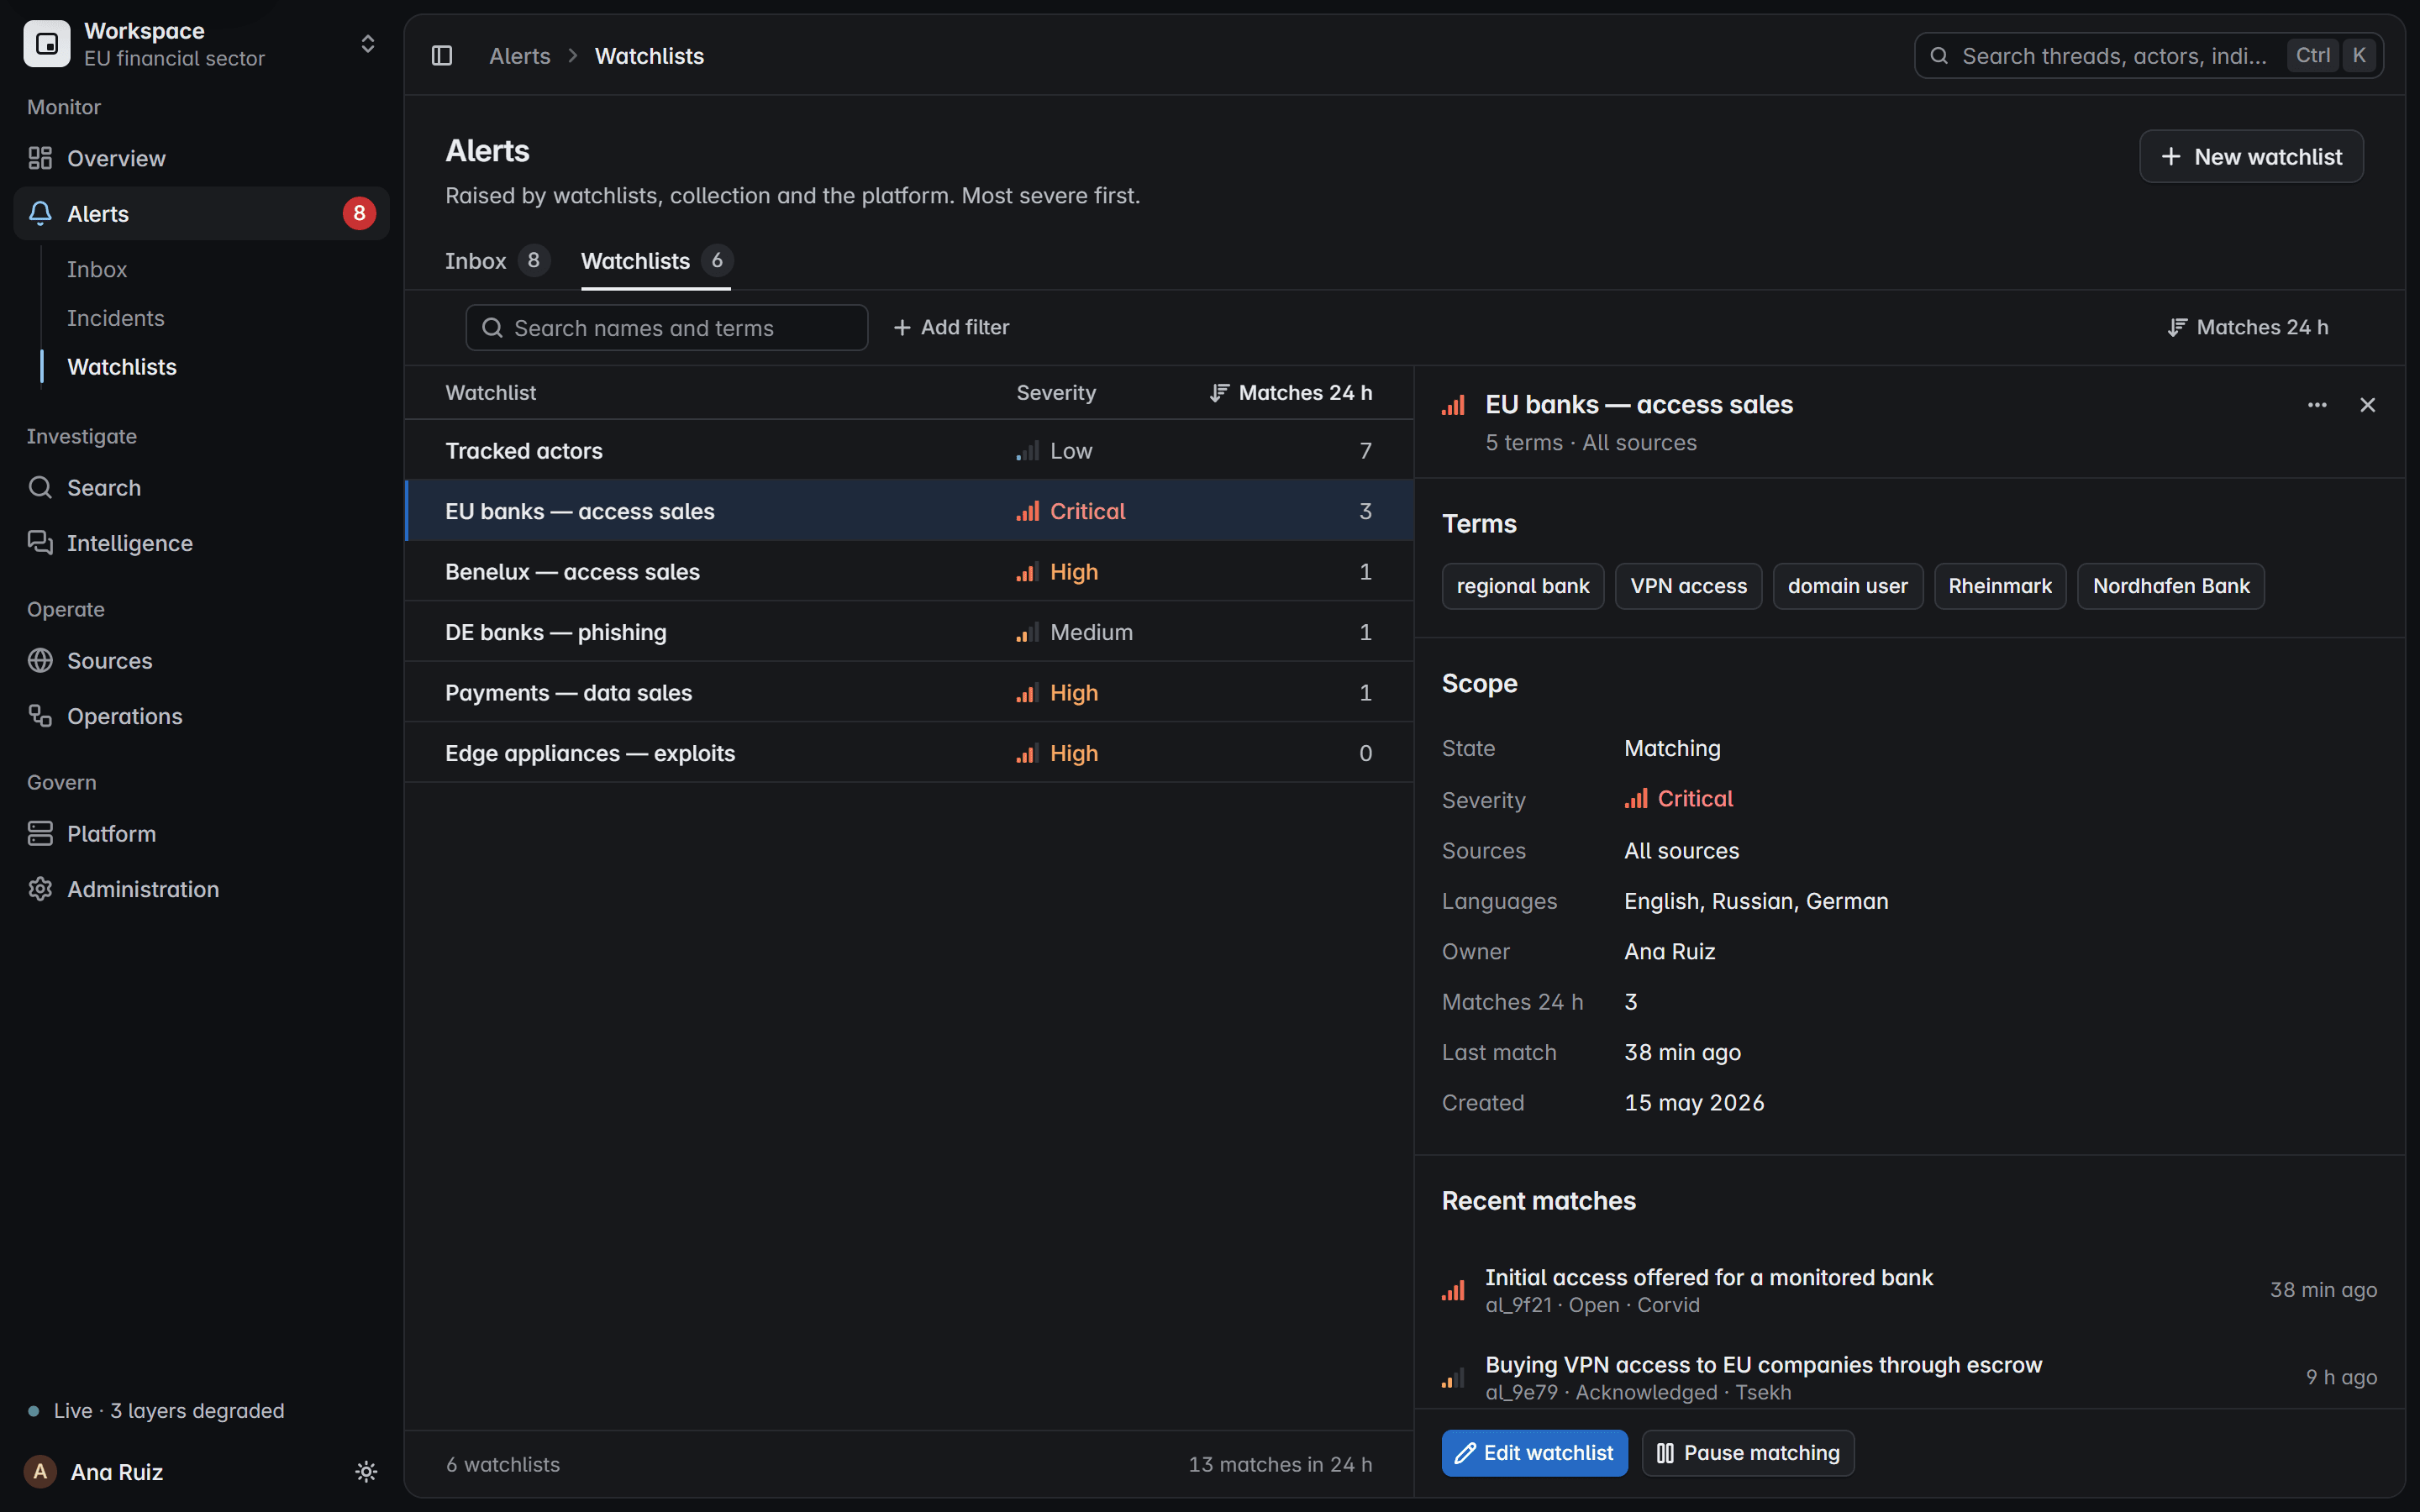Image resolution: width=2420 pixels, height=1512 pixels.
Task: Click Critical severity icon in EU banks row
Action: point(1028,511)
